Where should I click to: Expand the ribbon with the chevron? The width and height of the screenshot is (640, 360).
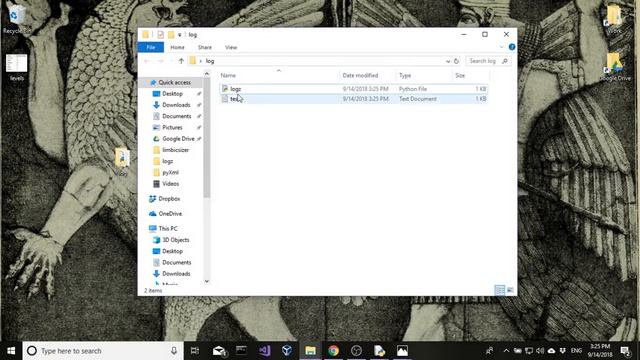(501, 47)
